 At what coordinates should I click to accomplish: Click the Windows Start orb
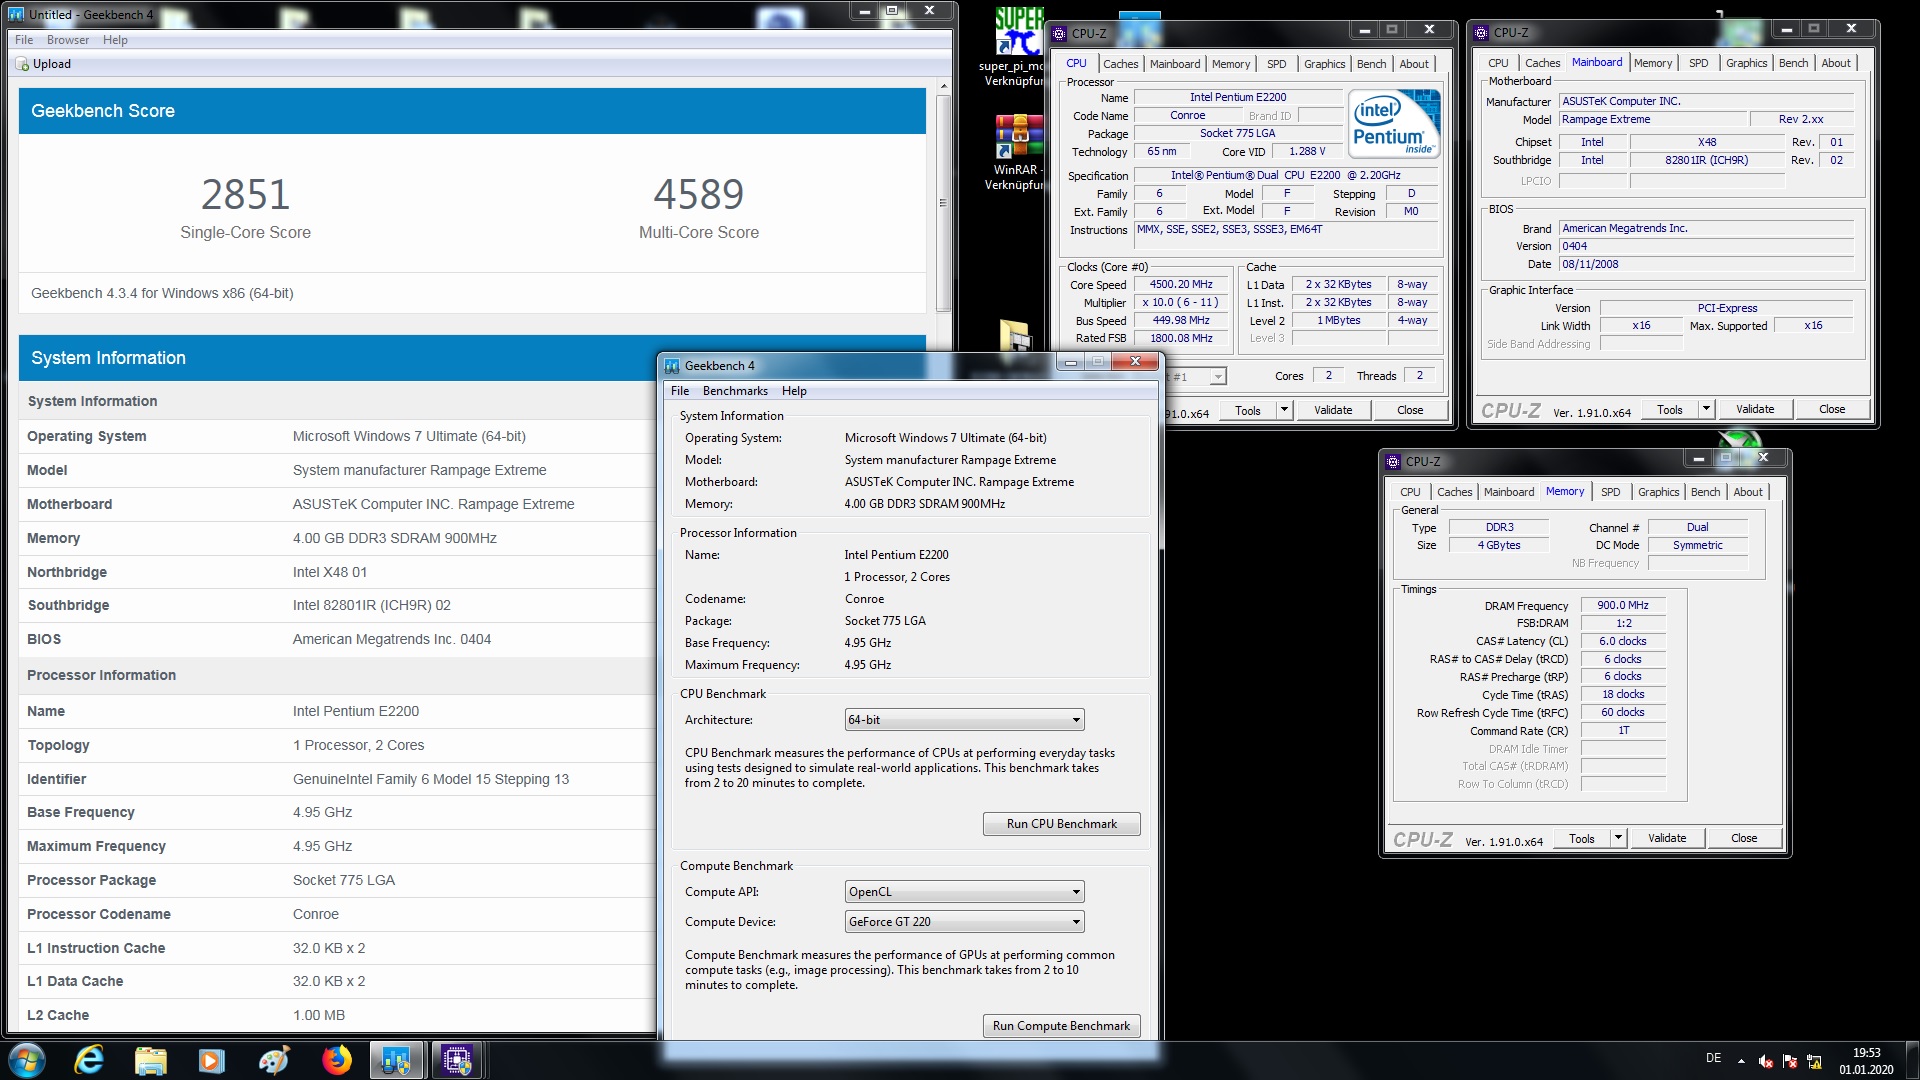click(x=27, y=1060)
